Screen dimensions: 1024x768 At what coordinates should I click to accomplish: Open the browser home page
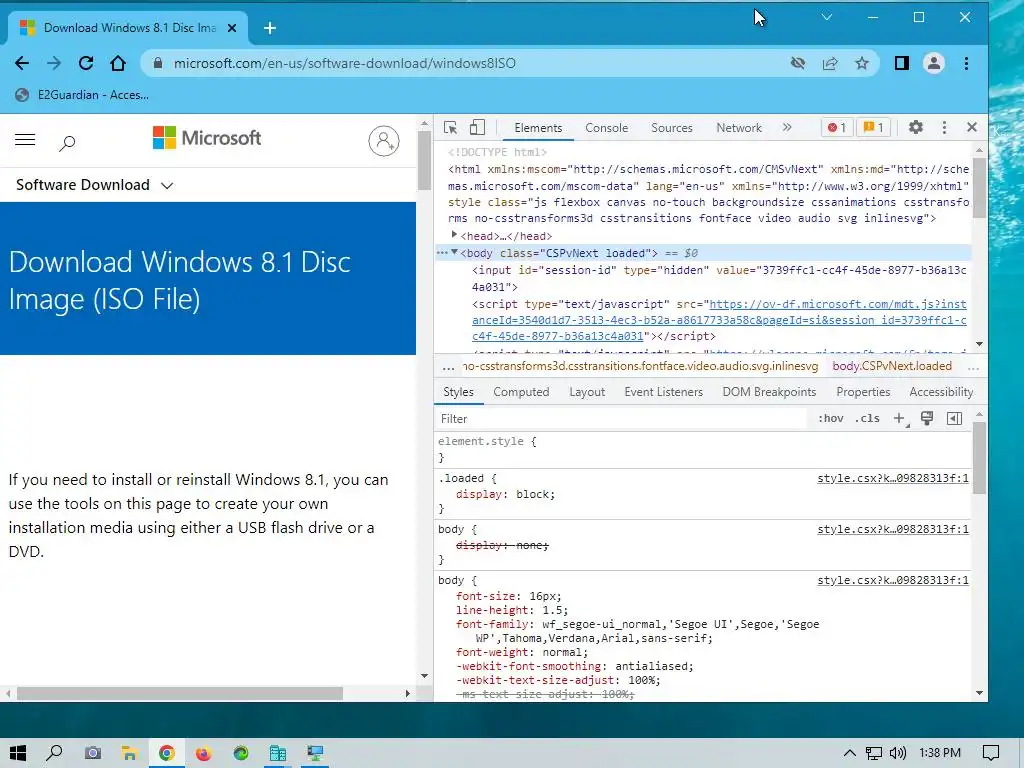pyautogui.click(x=118, y=63)
